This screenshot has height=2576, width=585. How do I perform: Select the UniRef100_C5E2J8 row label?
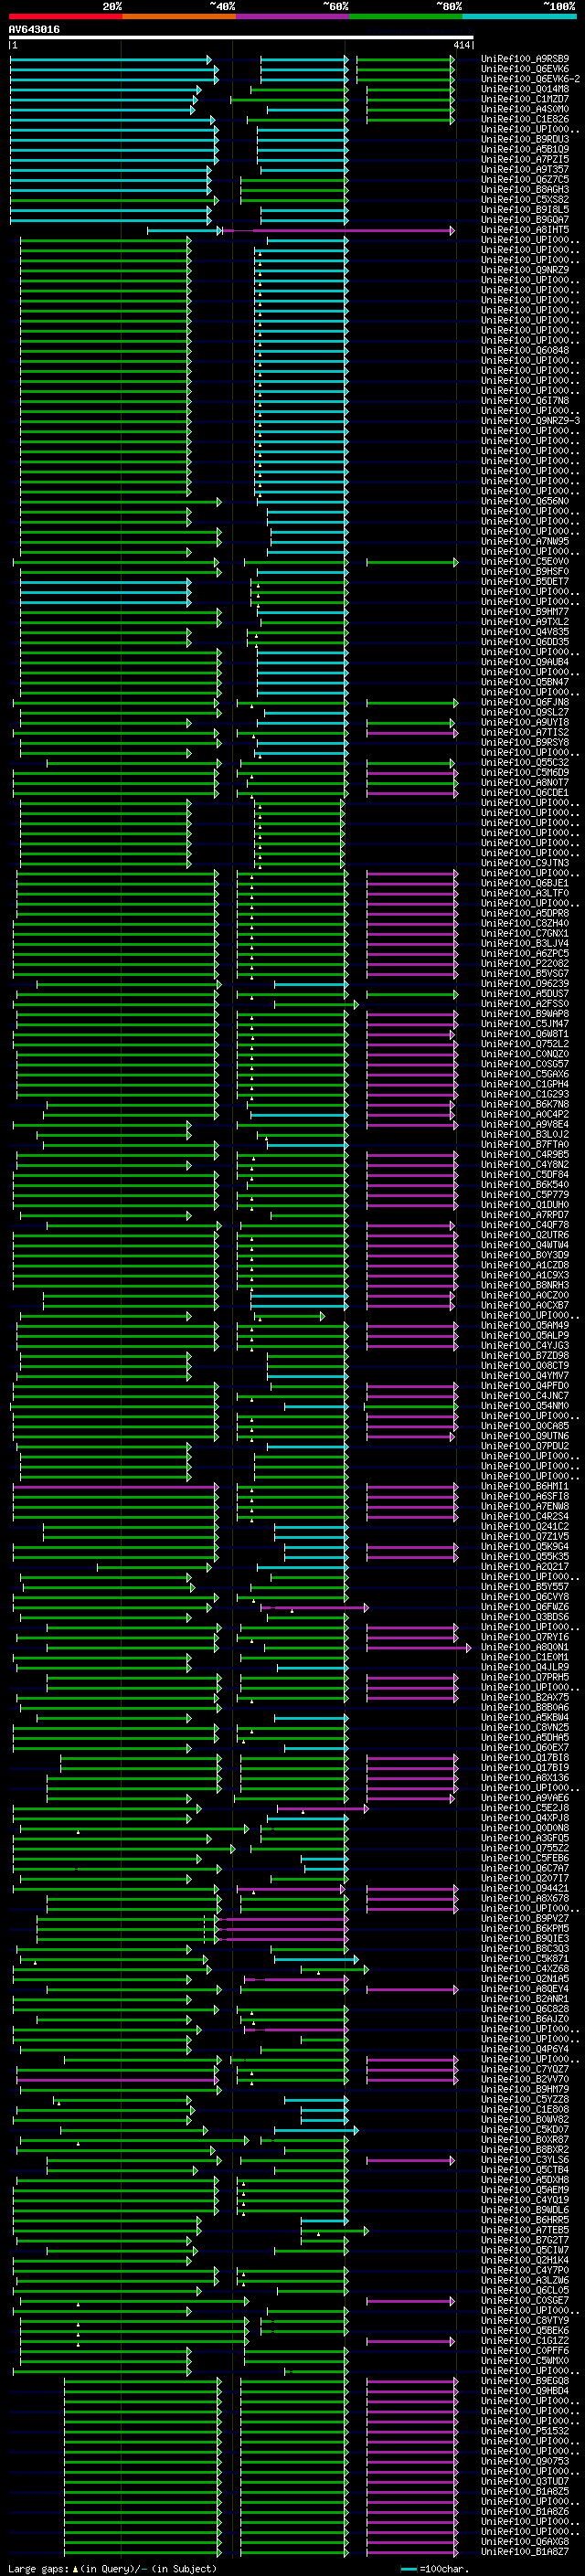pyautogui.click(x=525, y=1808)
